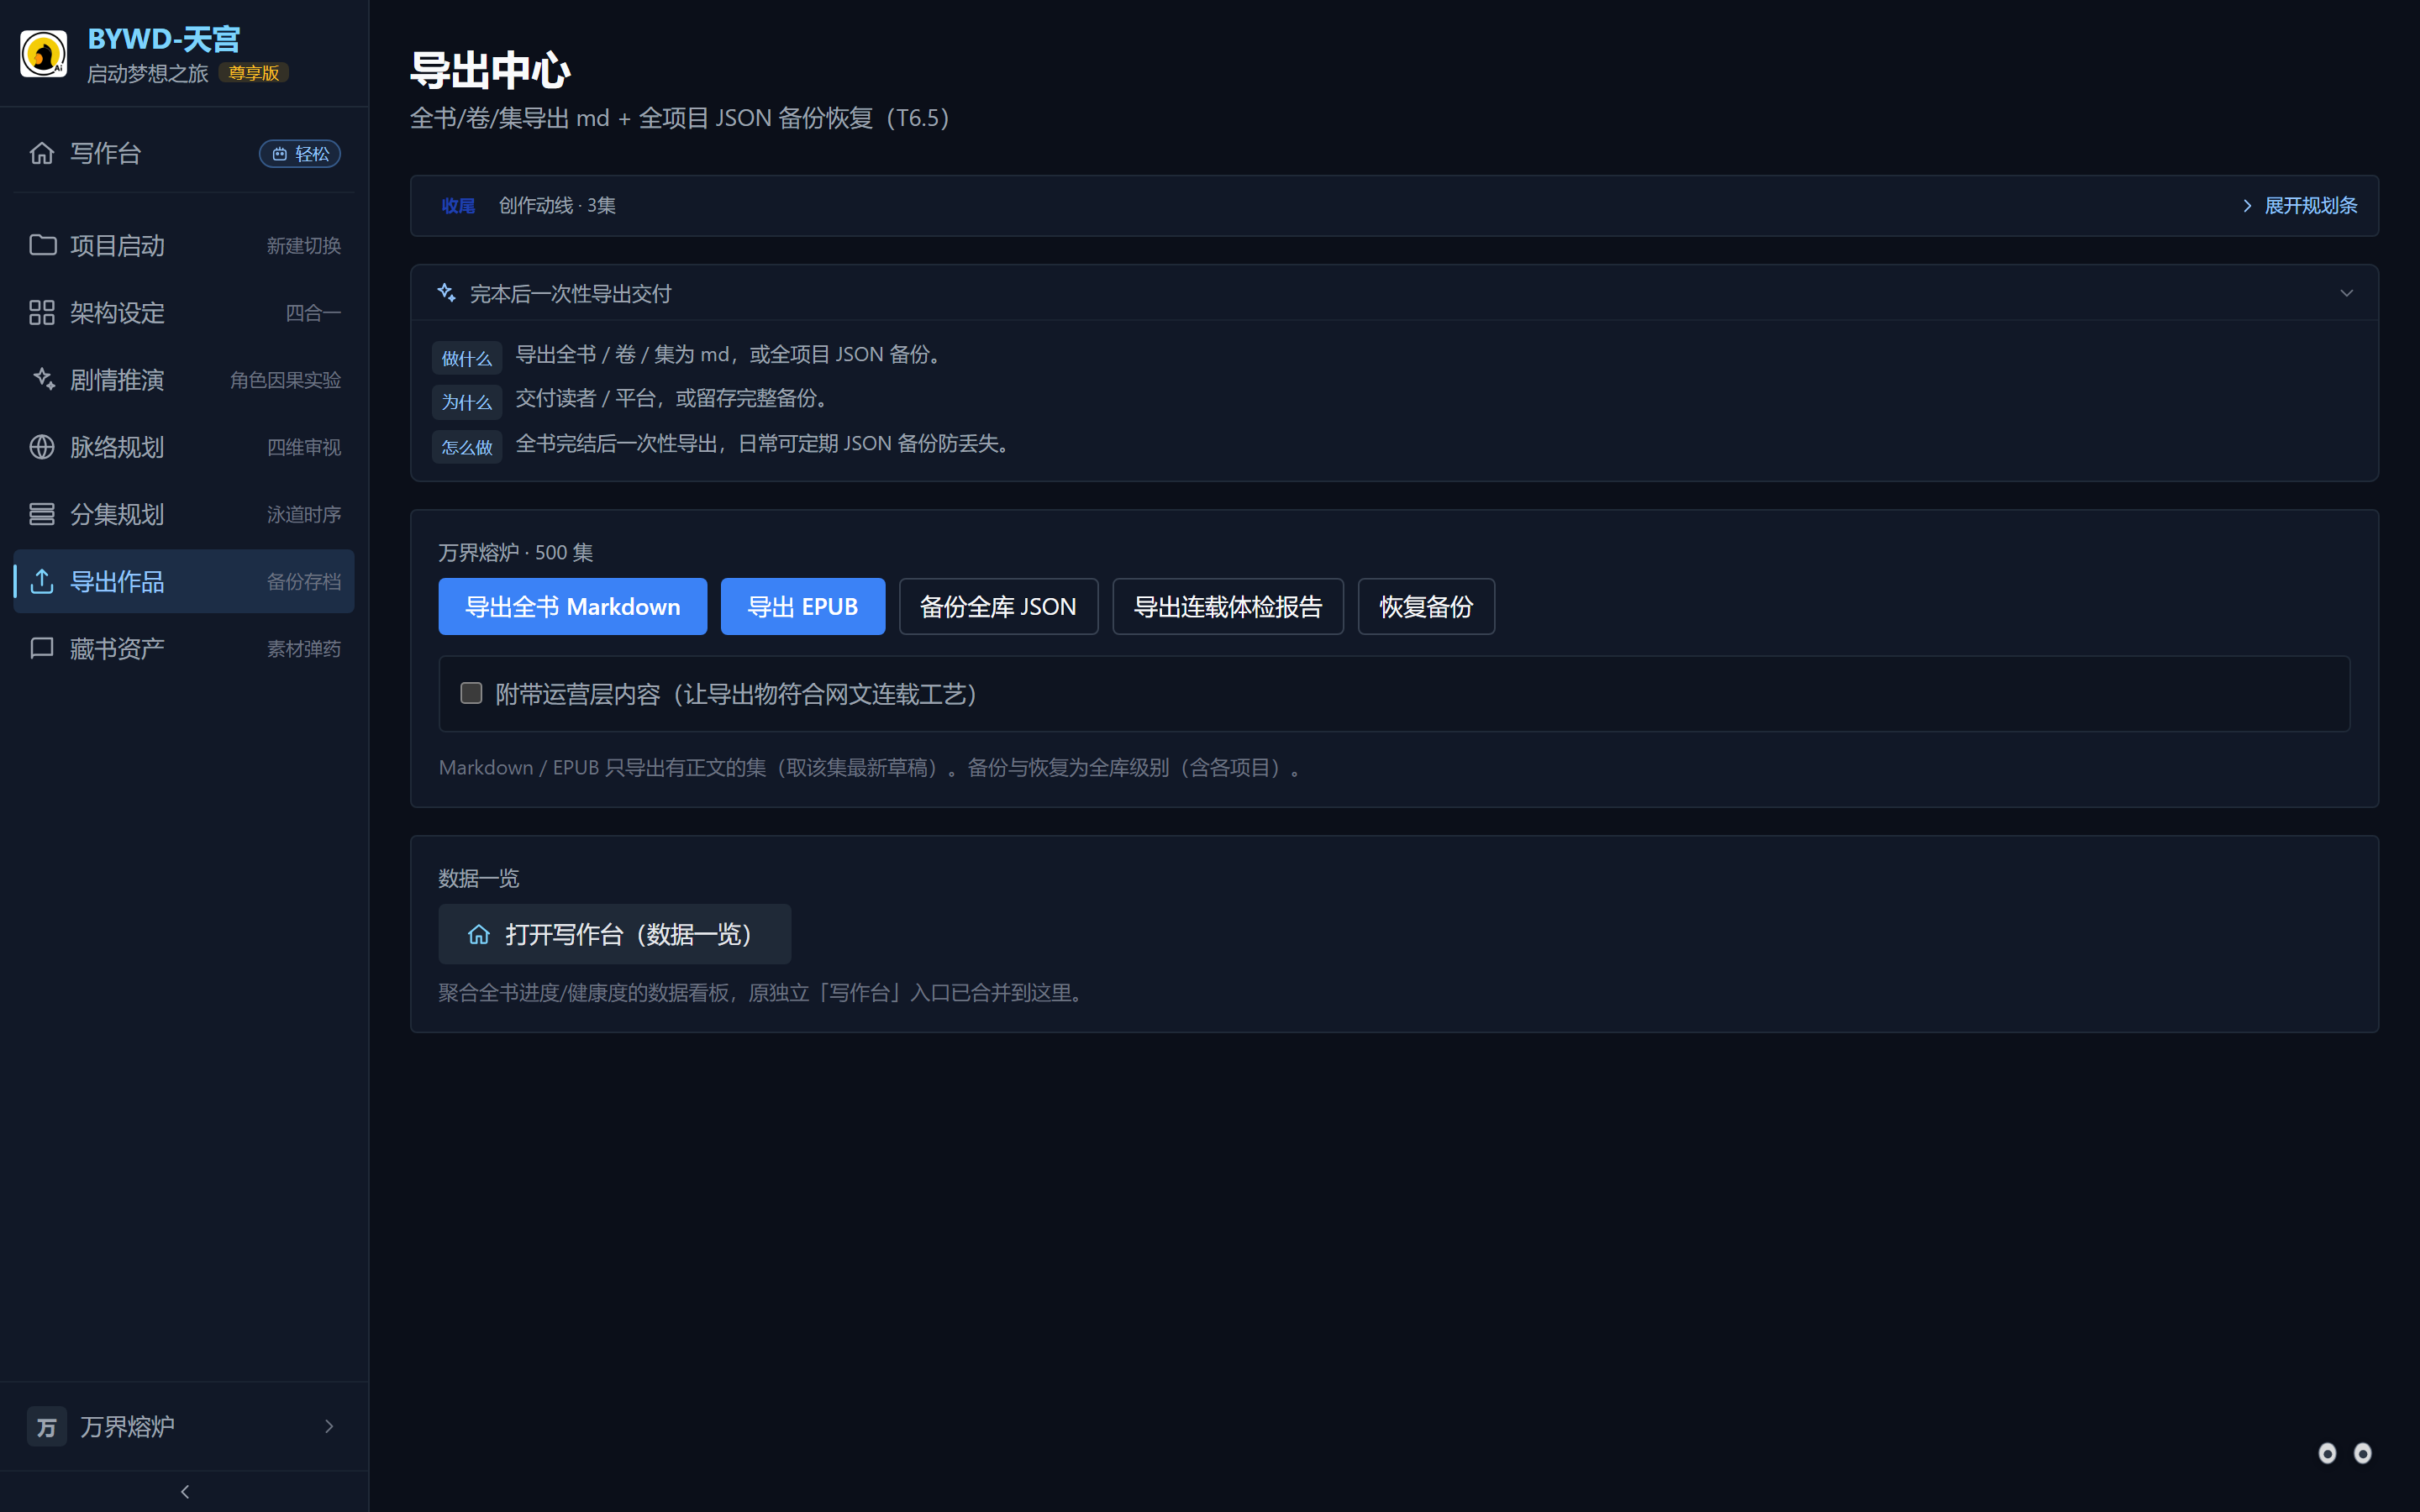Image resolution: width=2420 pixels, height=1512 pixels.
Task: Click the 万 project avatar icon
Action: click(x=47, y=1426)
